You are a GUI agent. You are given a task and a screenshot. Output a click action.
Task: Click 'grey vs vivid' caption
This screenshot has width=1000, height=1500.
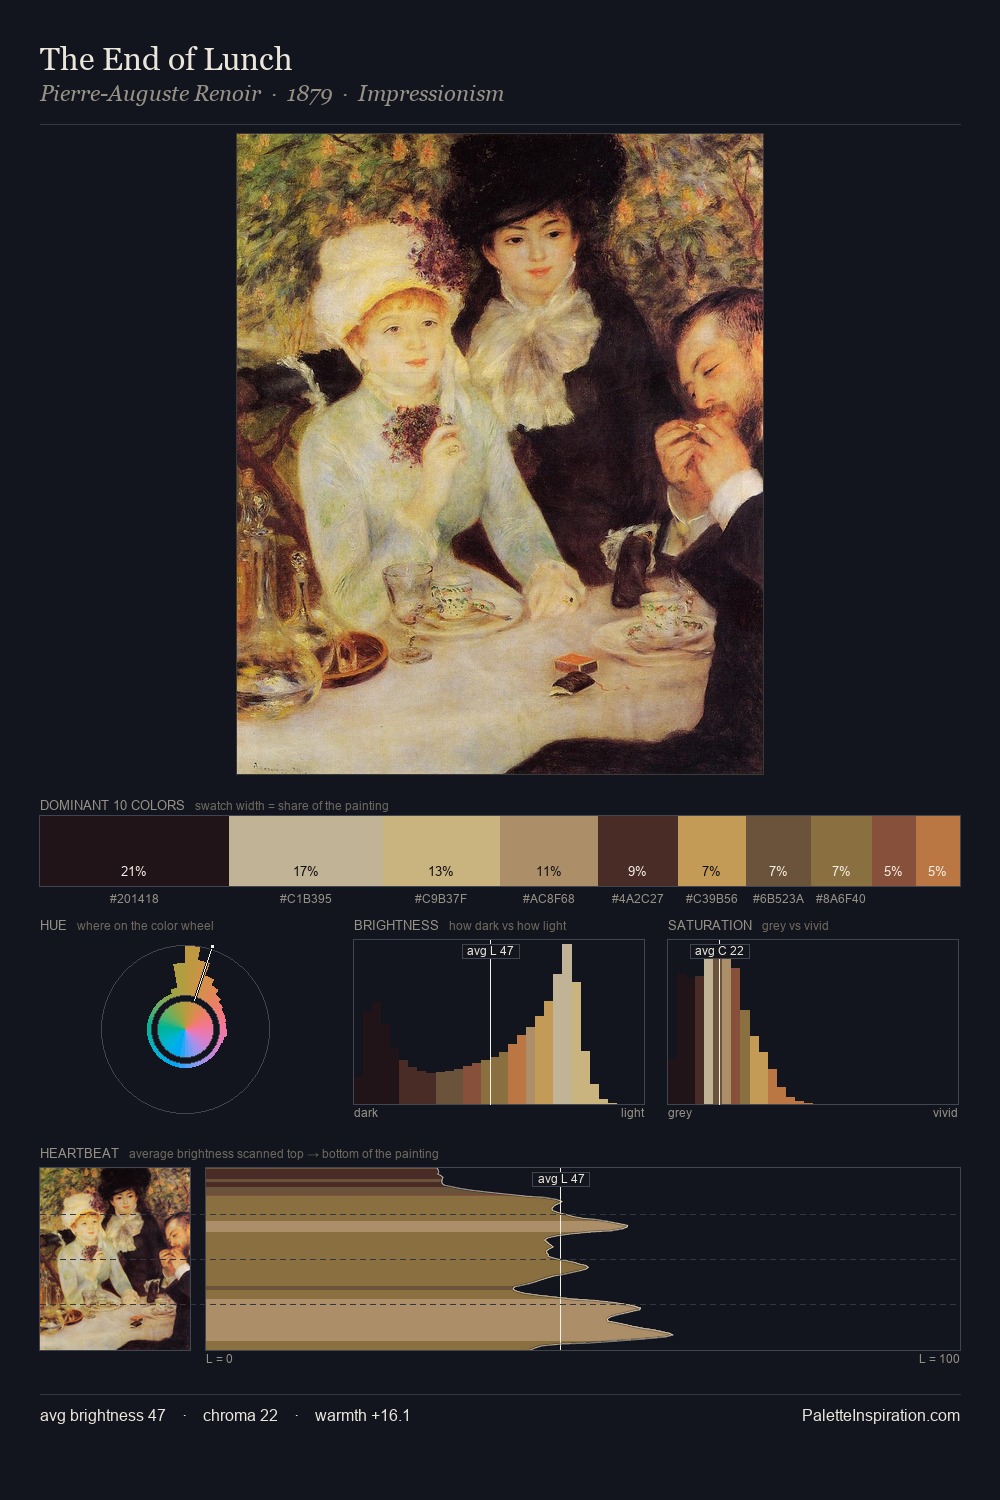pyautogui.click(x=795, y=926)
